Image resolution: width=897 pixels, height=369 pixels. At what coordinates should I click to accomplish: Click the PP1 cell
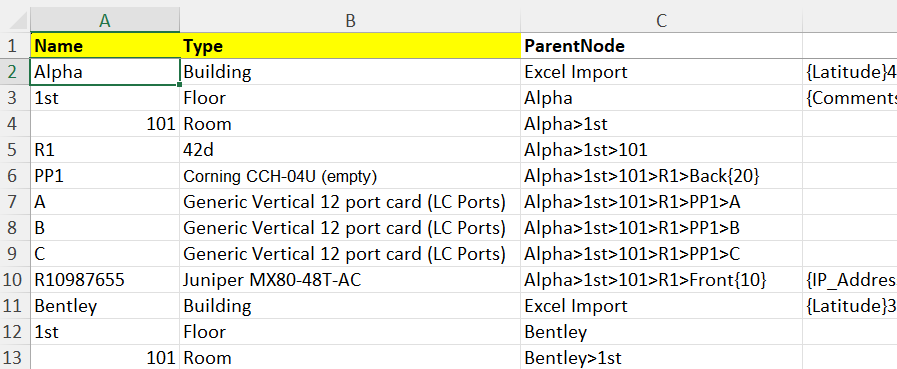(x=105, y=176)
